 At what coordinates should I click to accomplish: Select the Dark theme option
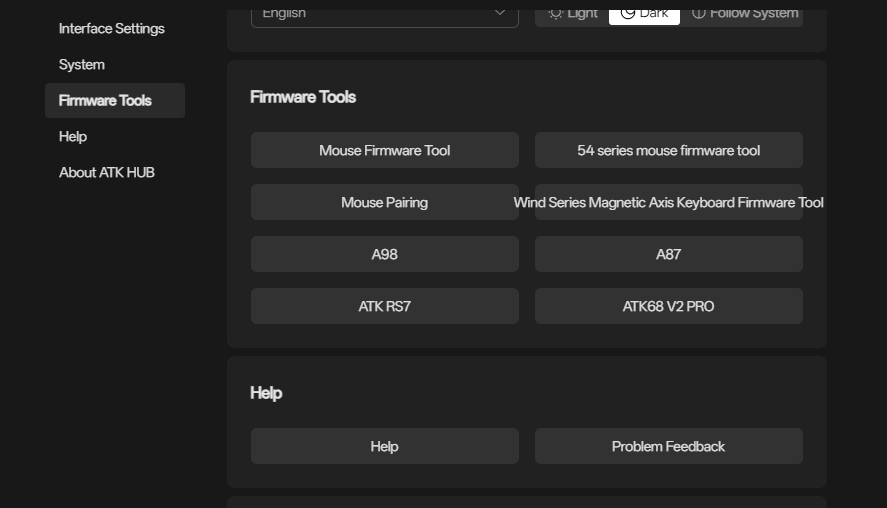(644, 15)
